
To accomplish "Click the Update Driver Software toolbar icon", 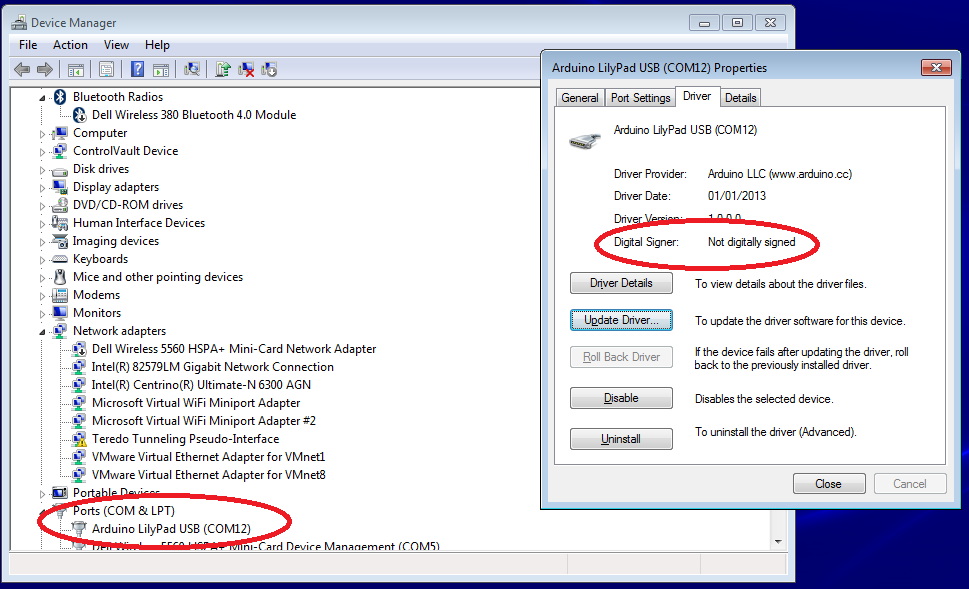I will tap(223, 69).
